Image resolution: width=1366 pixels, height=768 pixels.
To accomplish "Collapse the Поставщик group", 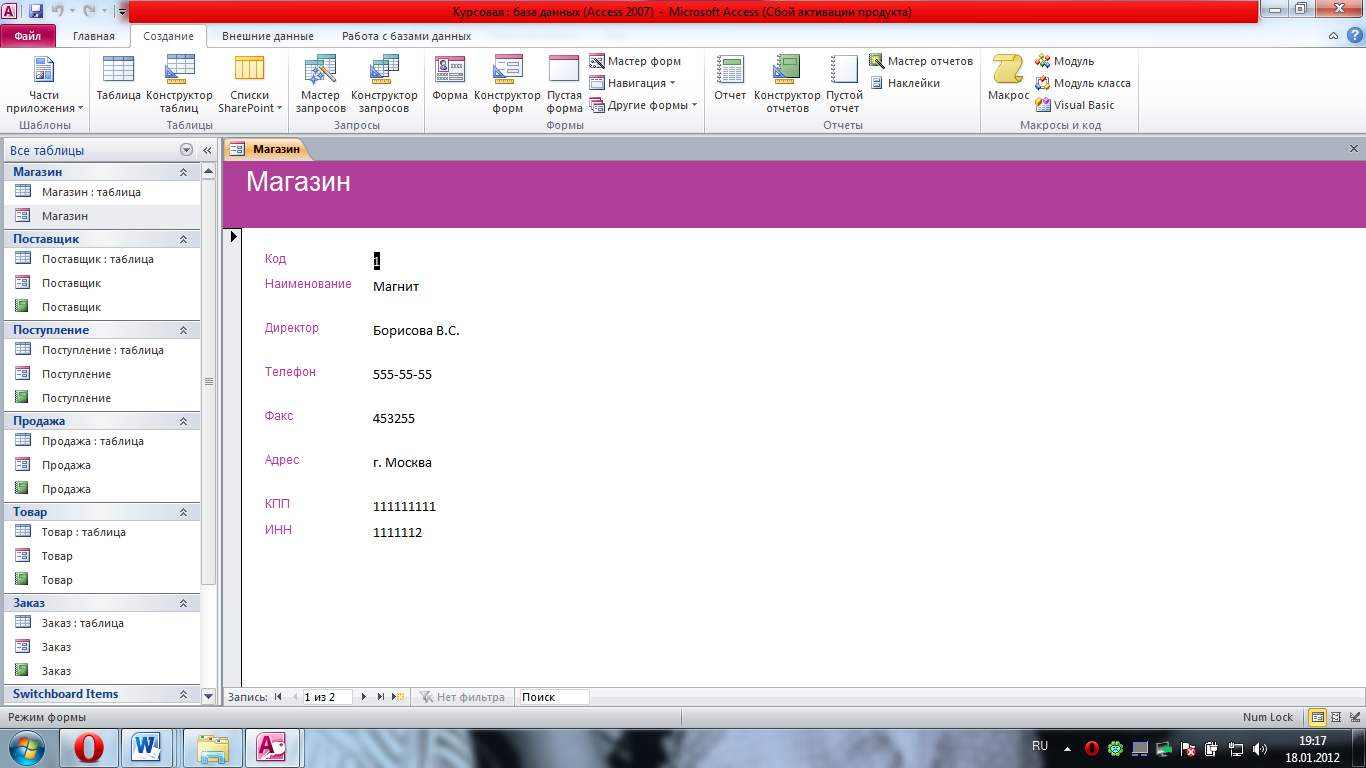I will pyautogui.click(x=183, y=239).
